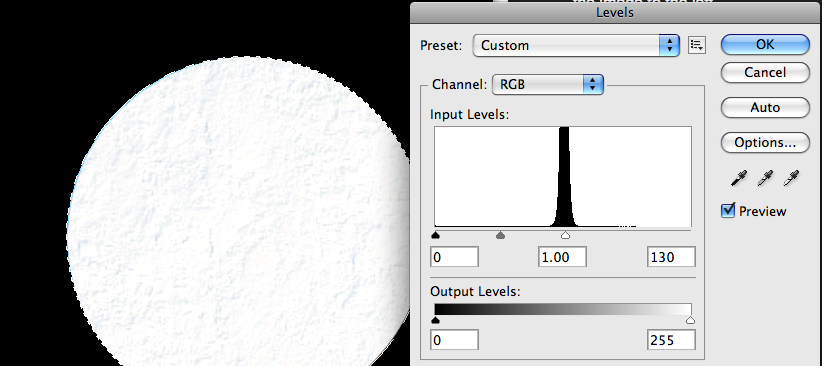Open the Options... dialog button
Image resolution: width=822 pixels, height=366 pixels.
(765, 143)
